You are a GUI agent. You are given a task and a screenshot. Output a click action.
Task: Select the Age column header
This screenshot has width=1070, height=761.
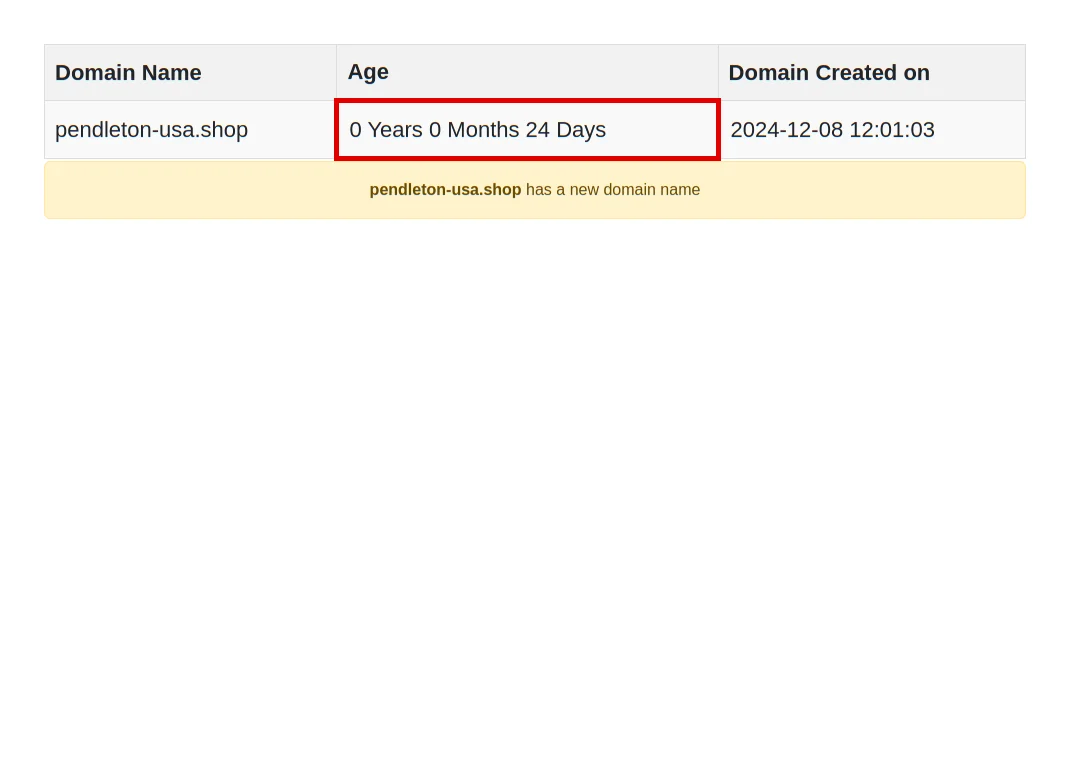click(368, 72)
